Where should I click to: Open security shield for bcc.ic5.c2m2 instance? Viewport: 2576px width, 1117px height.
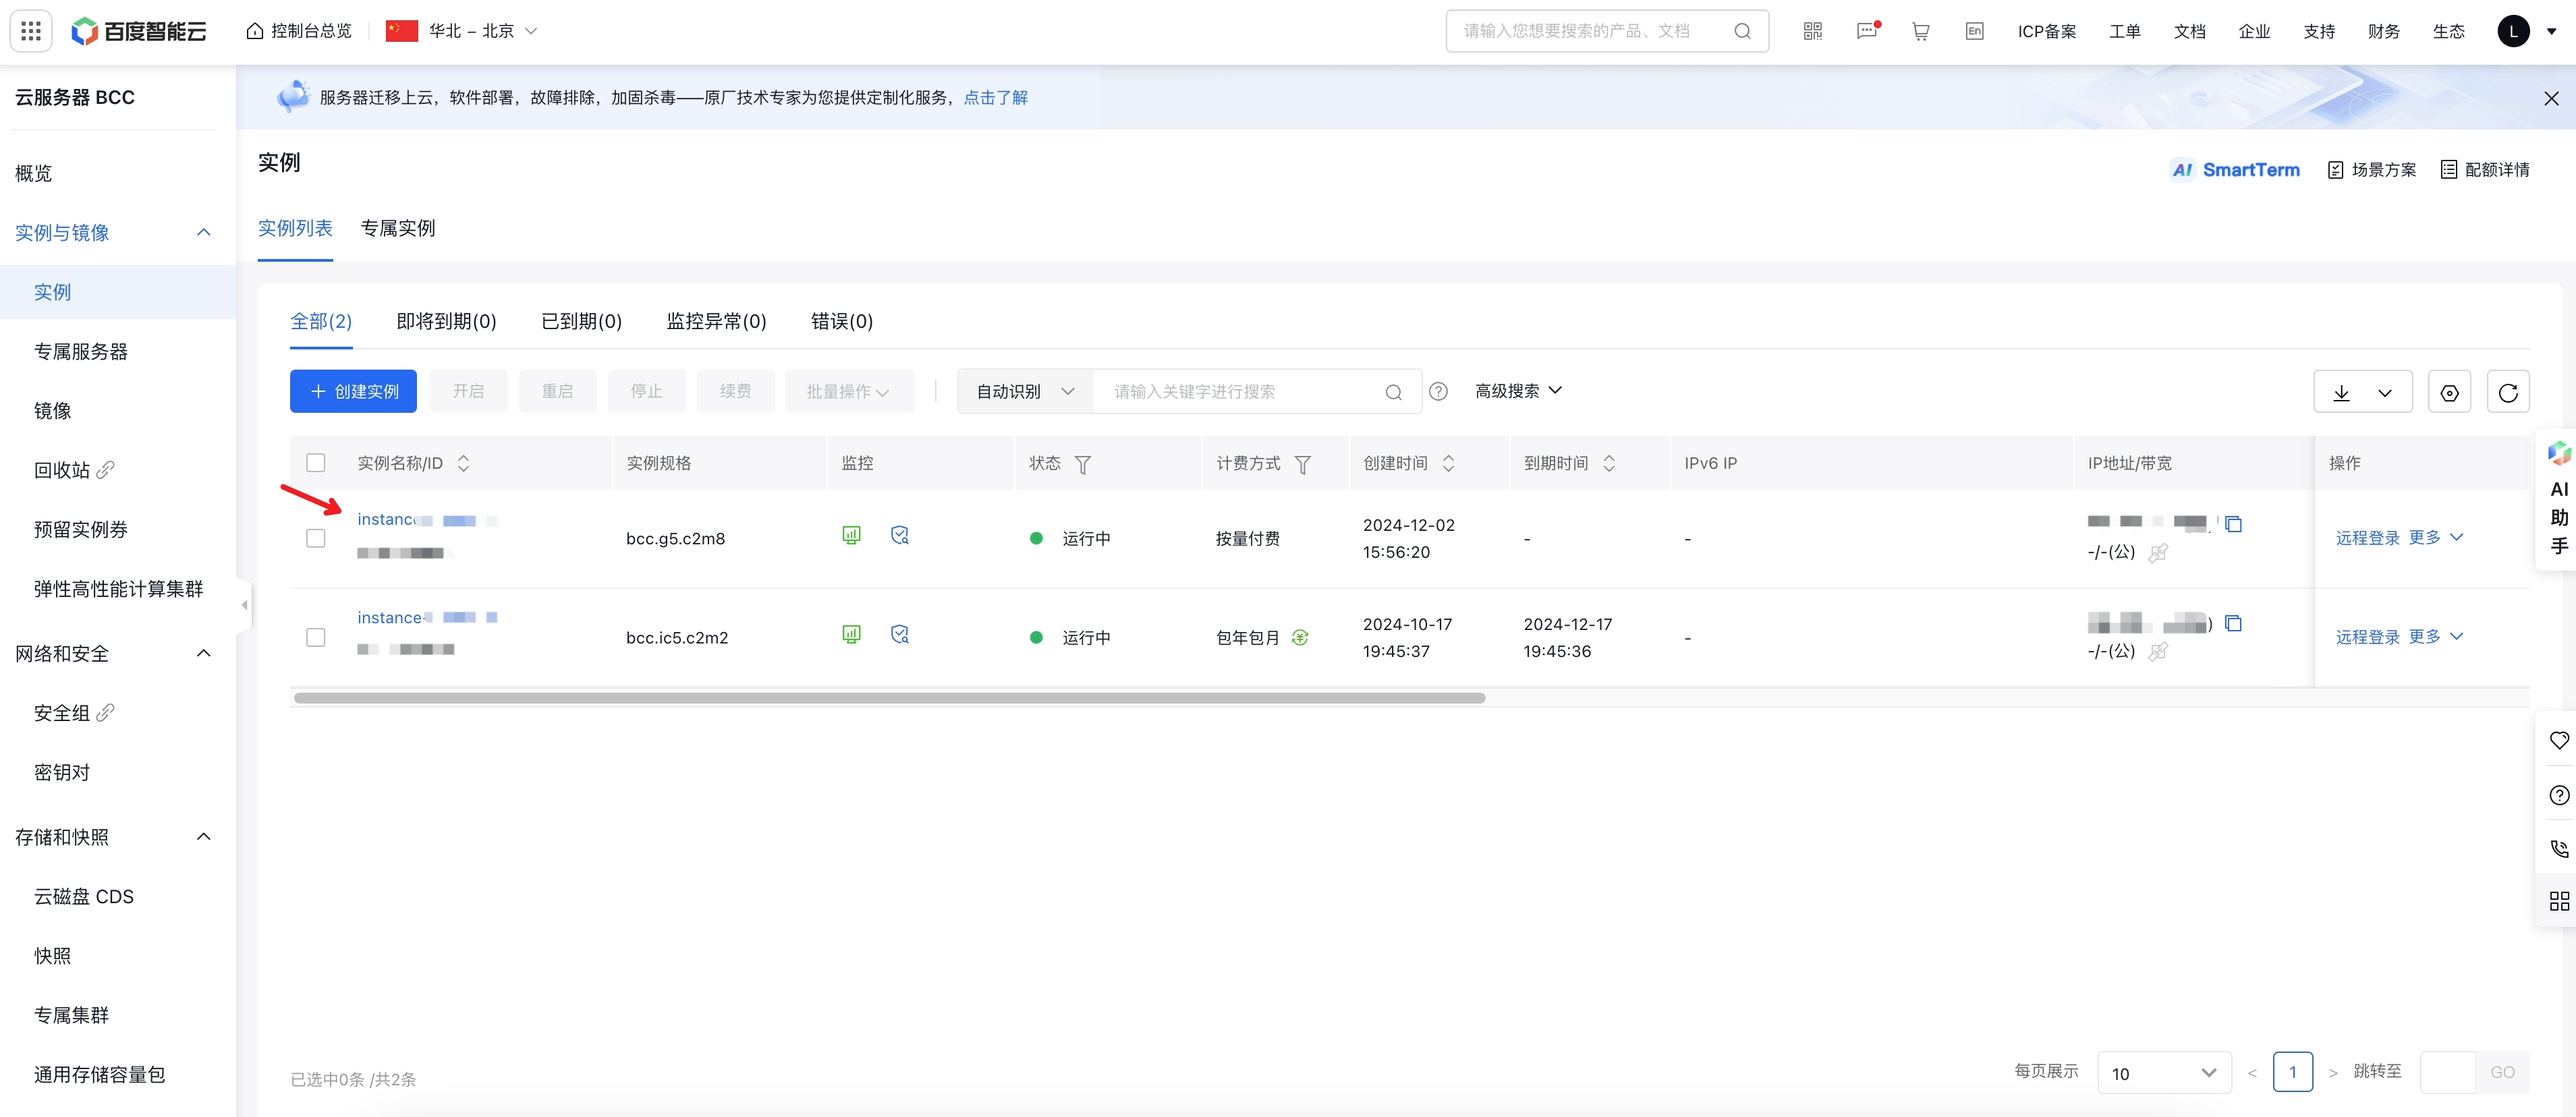click(900, 634)
